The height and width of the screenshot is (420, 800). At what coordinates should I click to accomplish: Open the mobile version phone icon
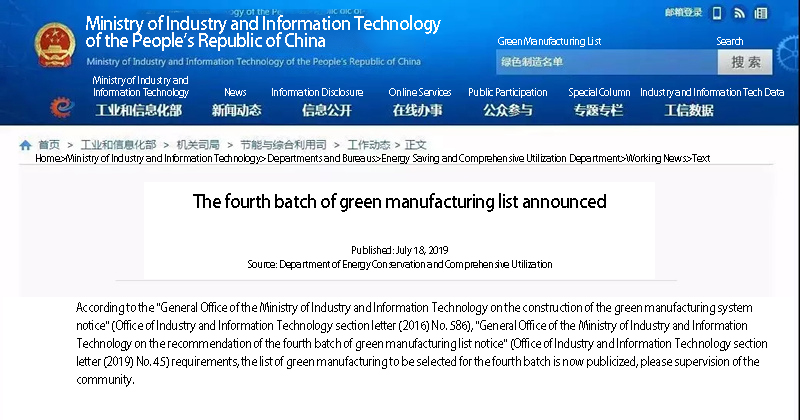tap(717, 13)
